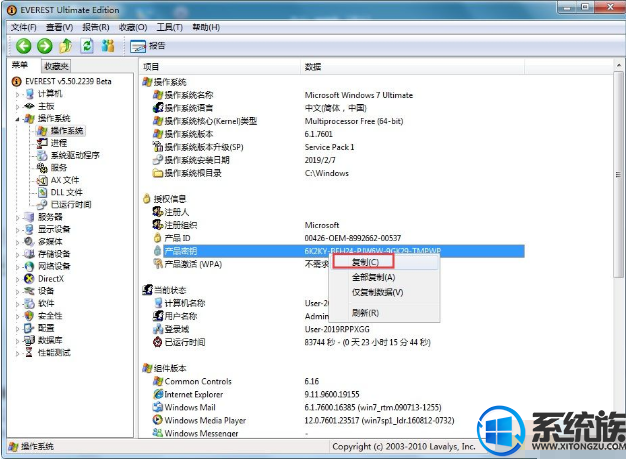Click the 存储设备 storage tree icon

(29, 254)
